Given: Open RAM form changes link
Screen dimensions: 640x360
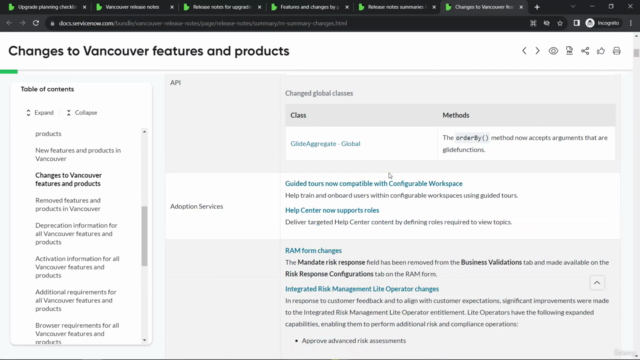Looking at the screenshot, I should tap(313, 251).
